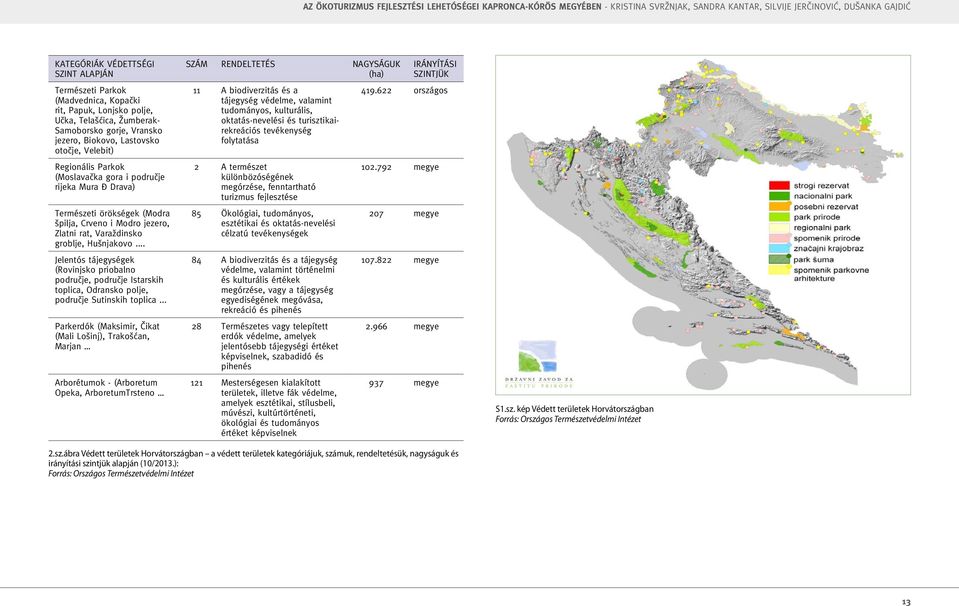The height and width of the screenshot is (606, 959).
Task: Click the yellow spomenik parkovne arhitekture swatch
Action: [x=779, y=270]
